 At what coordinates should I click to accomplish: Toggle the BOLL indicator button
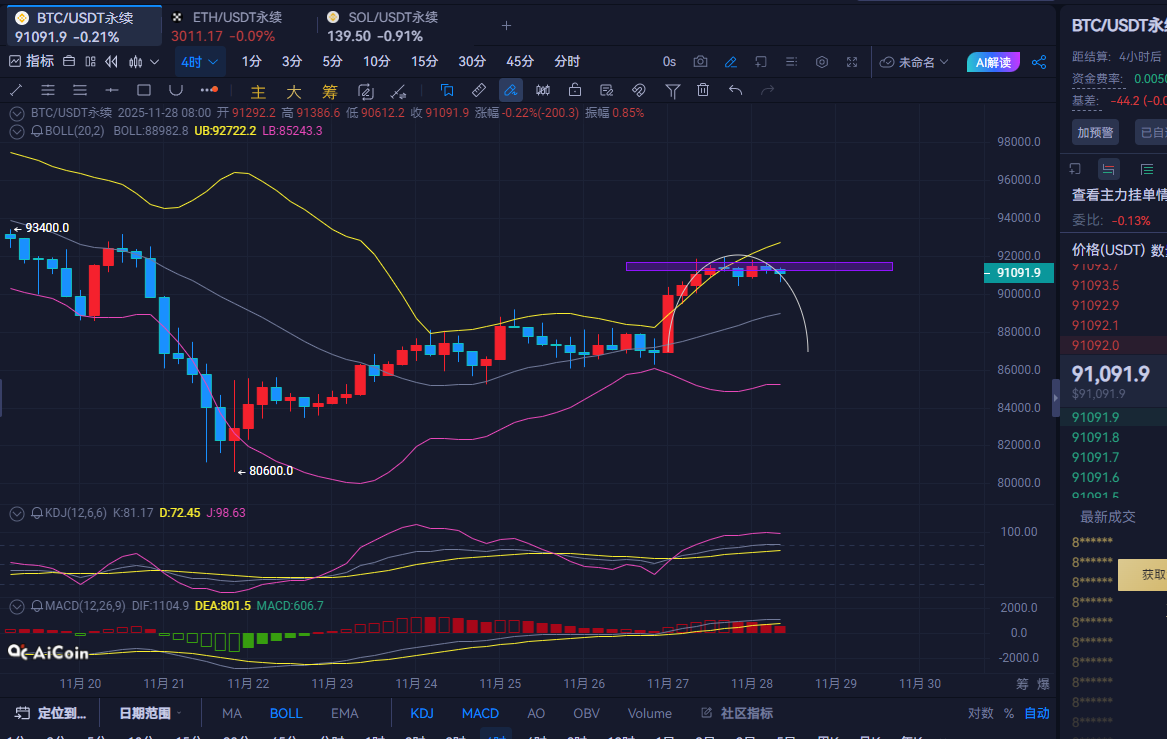pyautogui.click(x=285, y=713)
